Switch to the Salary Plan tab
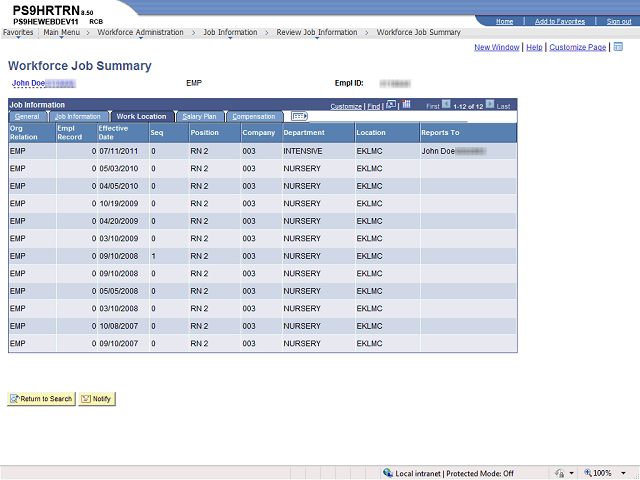640x480 pixels. coord(199,117)
